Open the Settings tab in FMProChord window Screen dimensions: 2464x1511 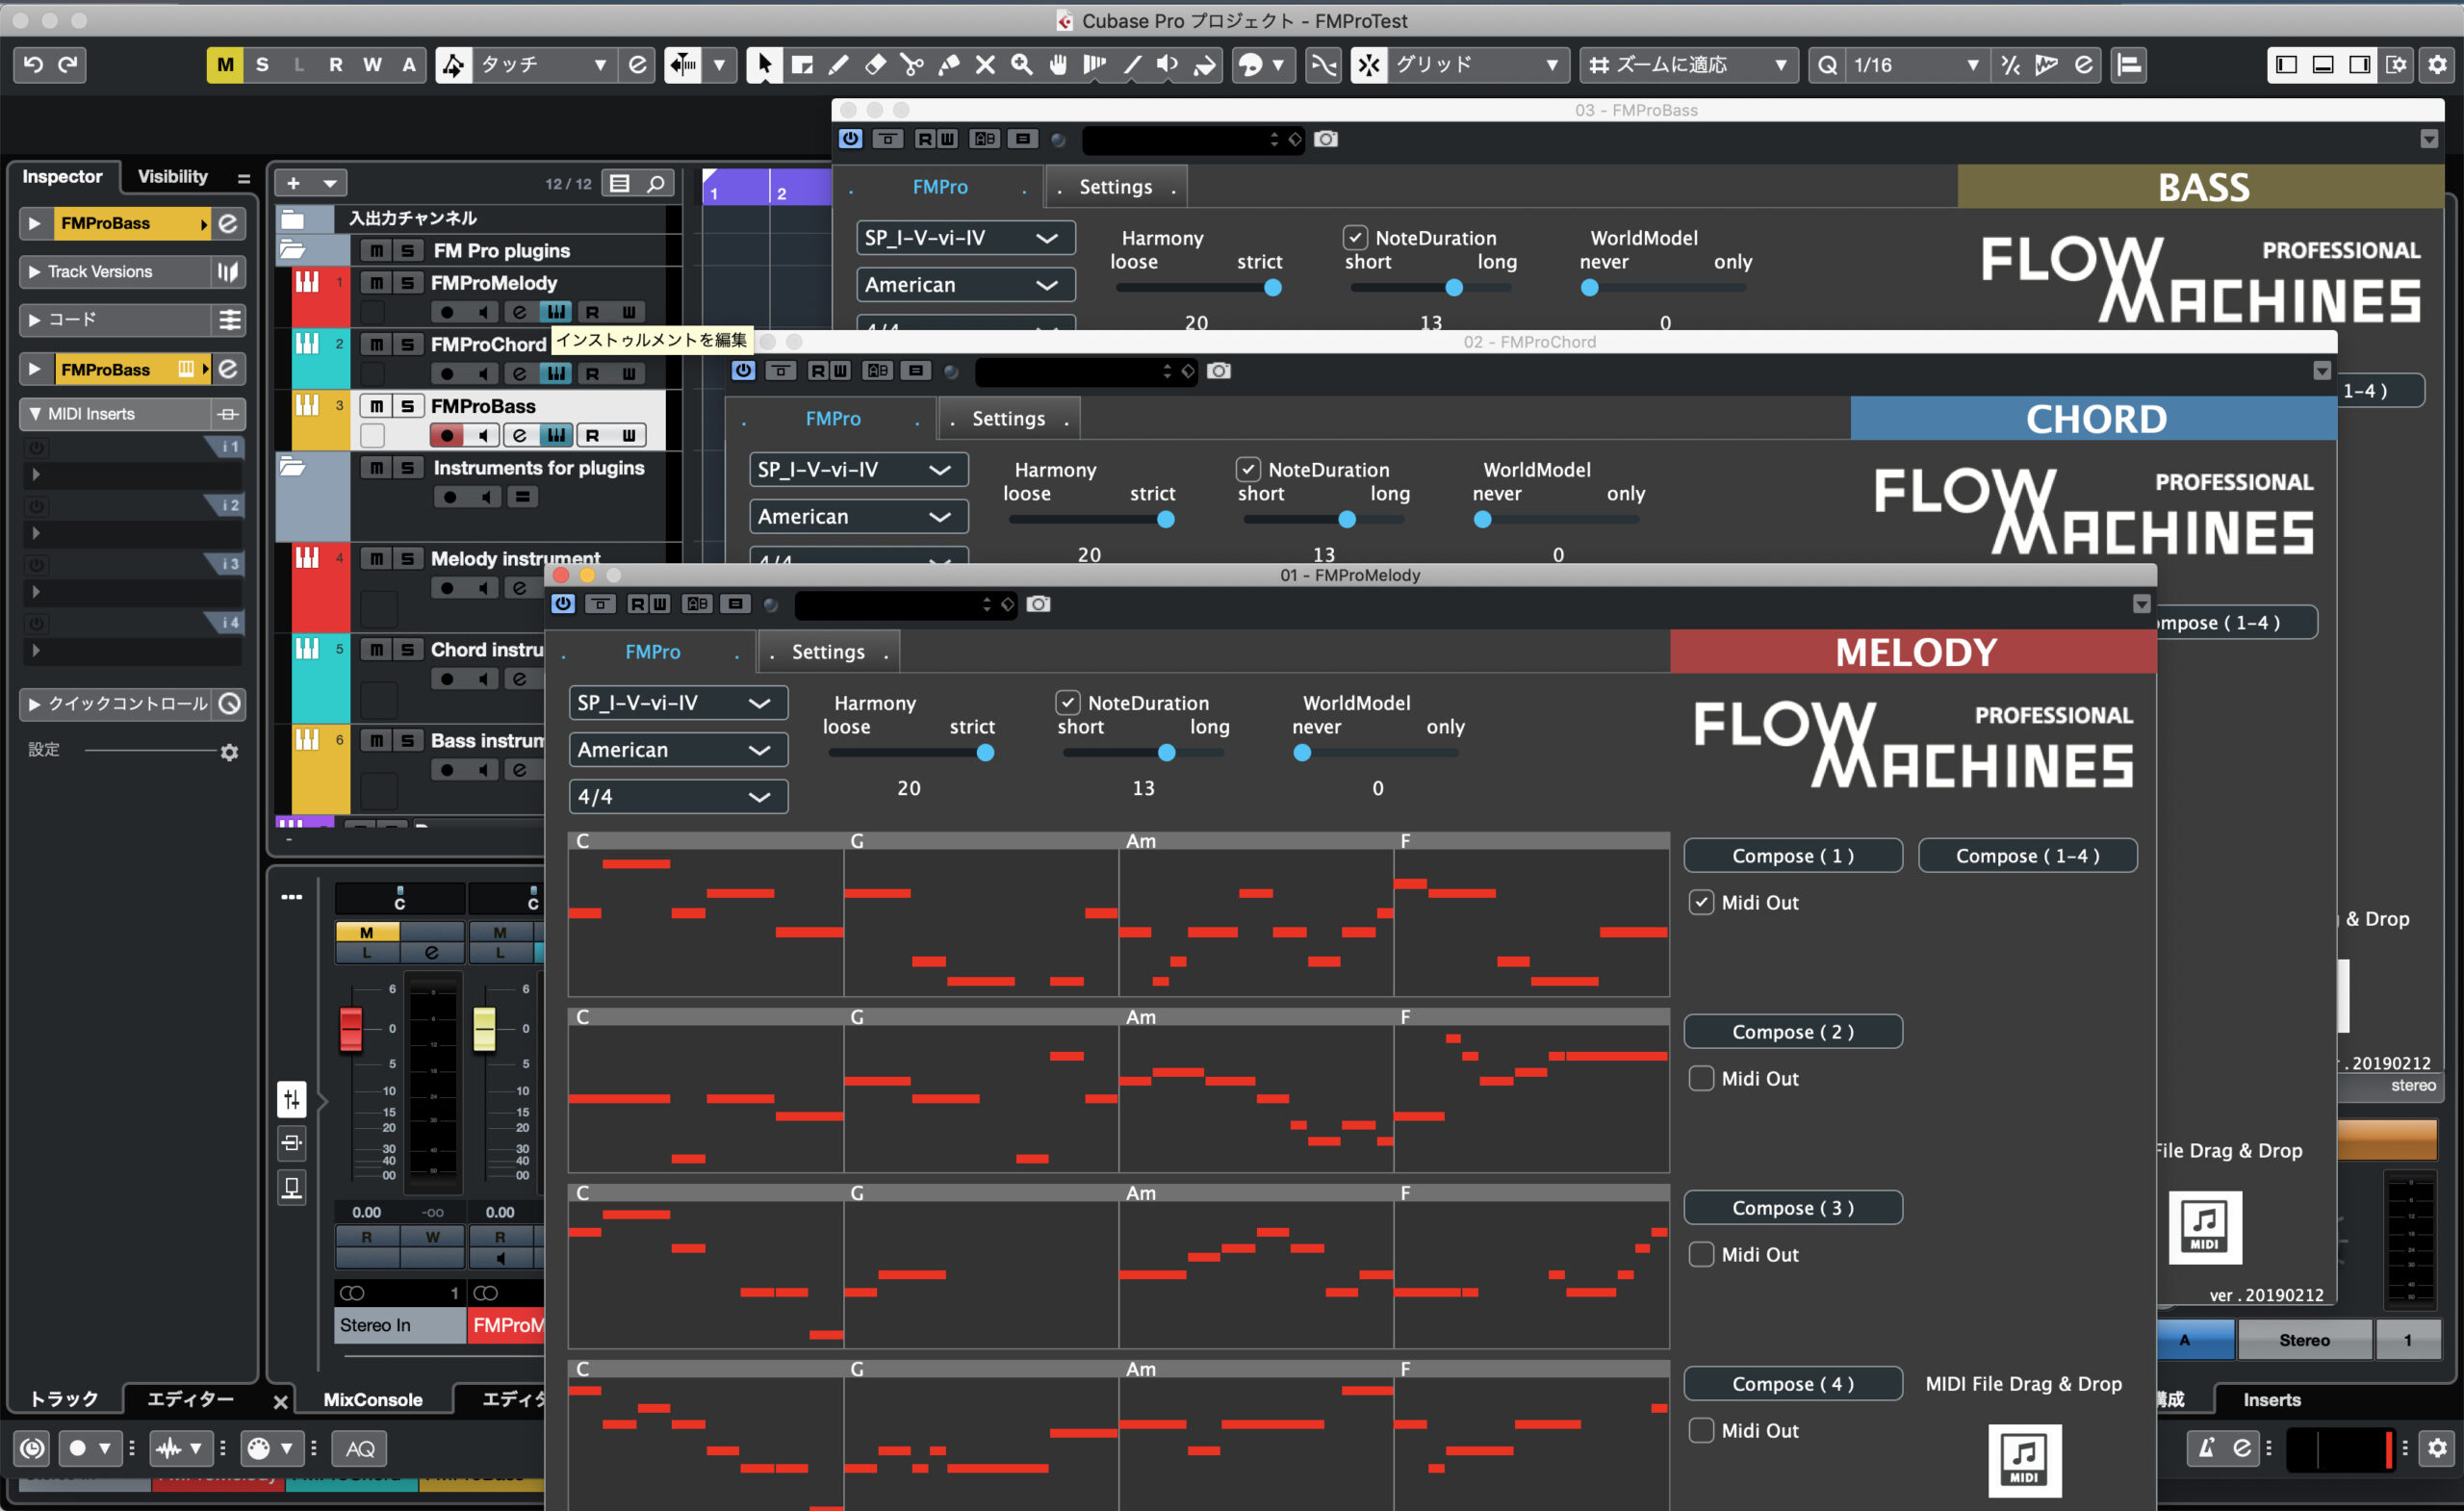1008,419
